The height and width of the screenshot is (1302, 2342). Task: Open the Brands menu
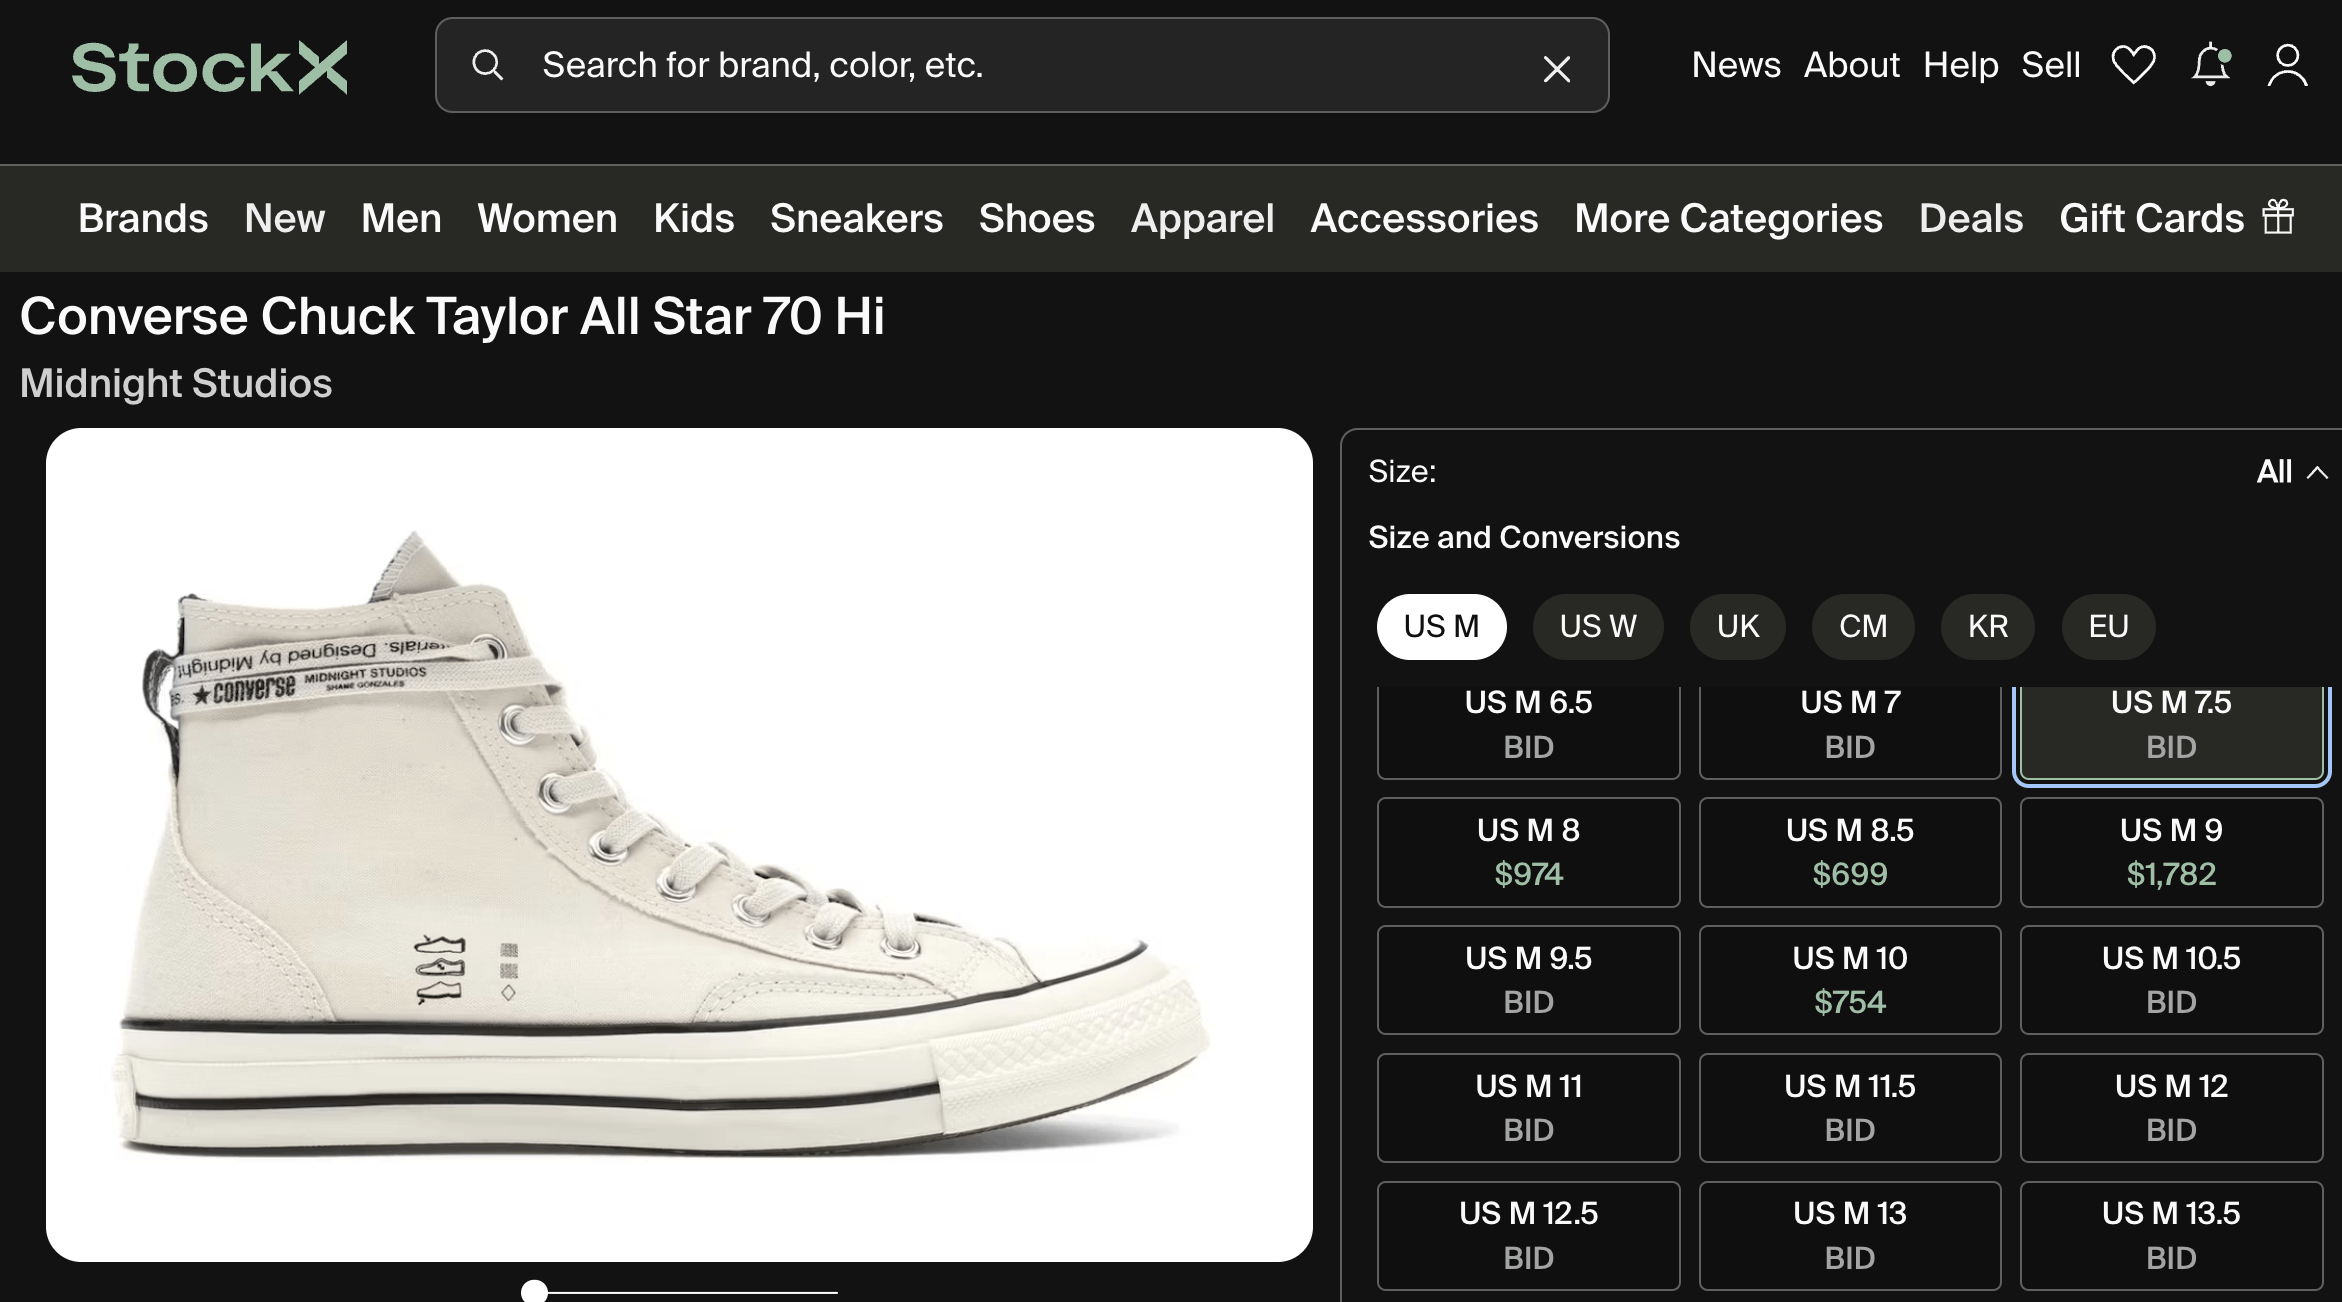143,218
